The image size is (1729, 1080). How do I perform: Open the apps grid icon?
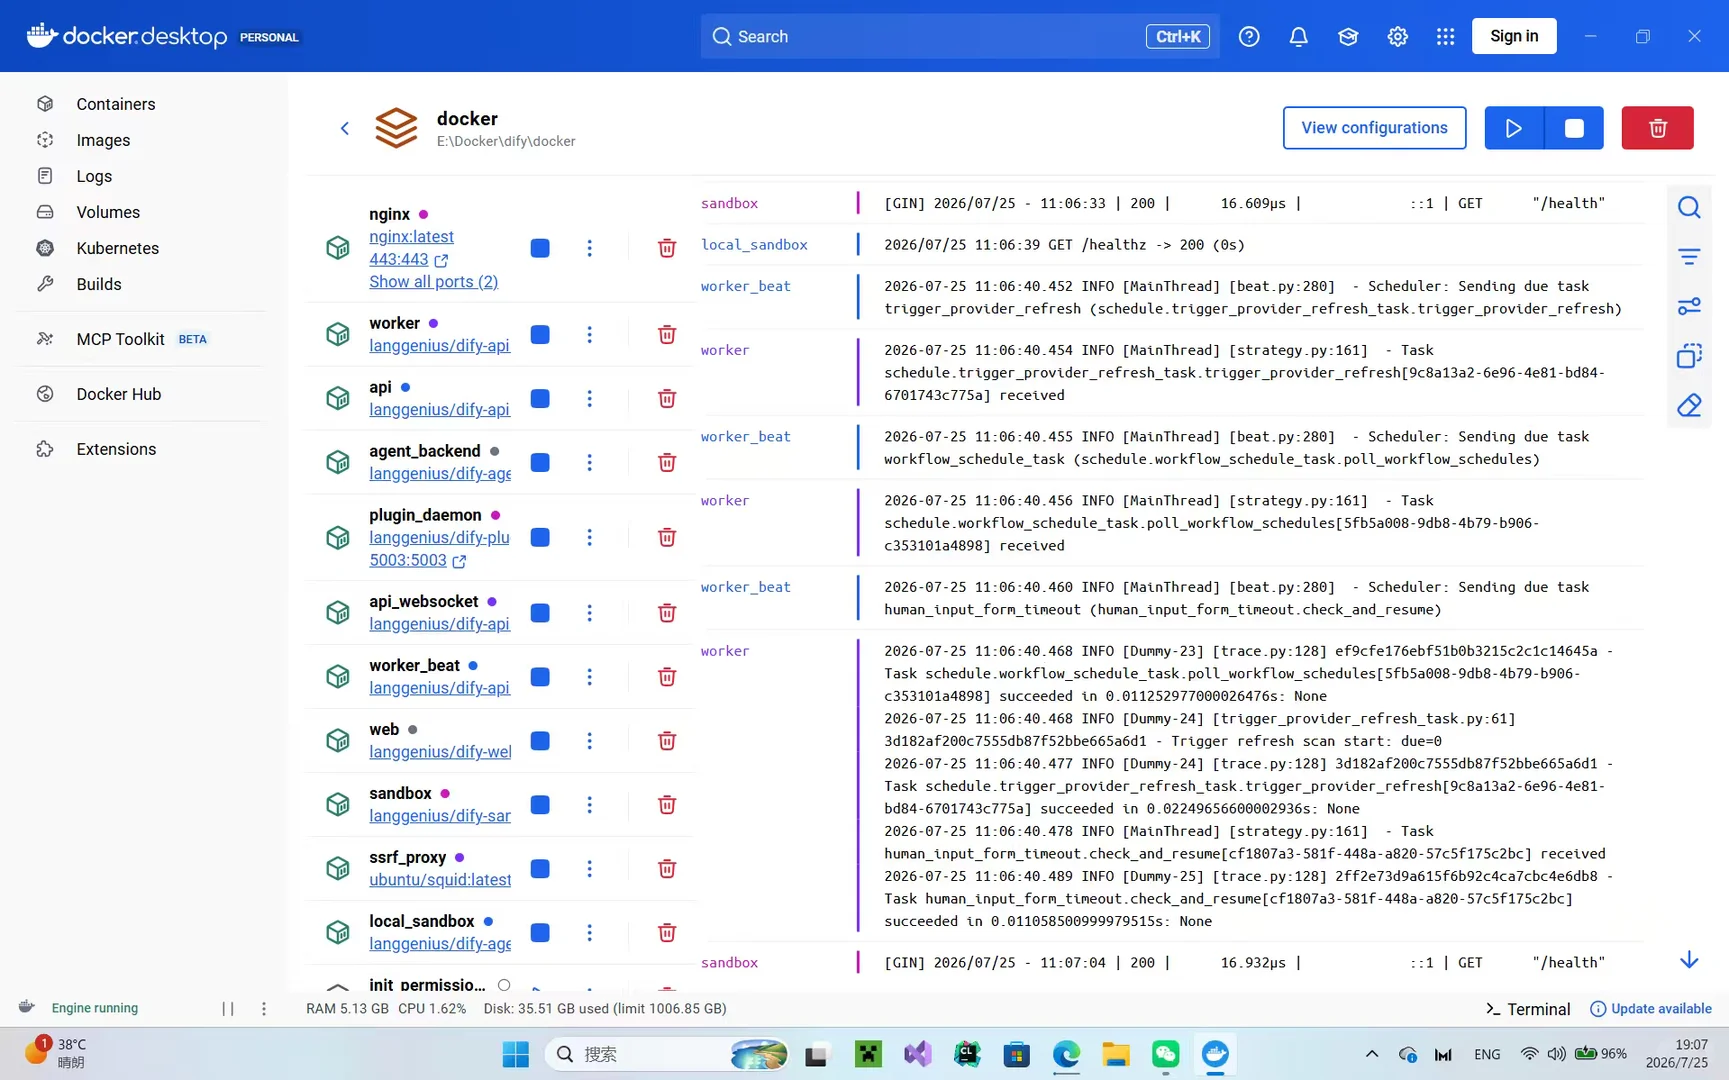click(1445, 37)
